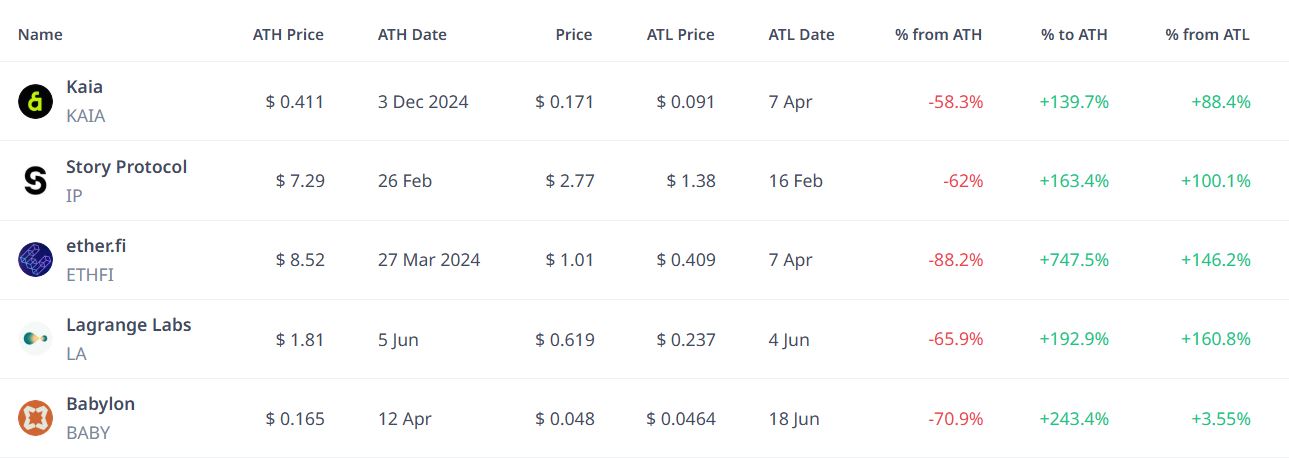Open the ether.fi name link
This screenshot has width=1289, height=458.
pyautogui.click(x=96, y=246)
